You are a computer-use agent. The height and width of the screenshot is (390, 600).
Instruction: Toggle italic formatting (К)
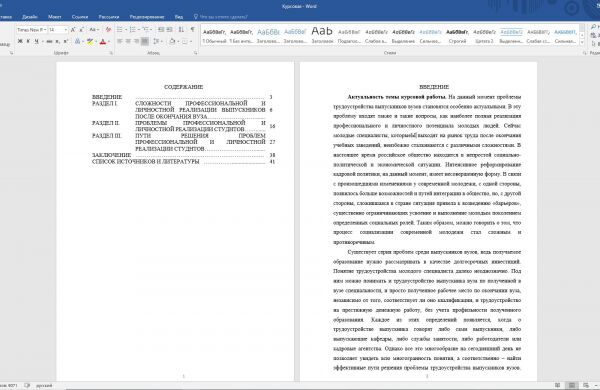pos(28,41)
